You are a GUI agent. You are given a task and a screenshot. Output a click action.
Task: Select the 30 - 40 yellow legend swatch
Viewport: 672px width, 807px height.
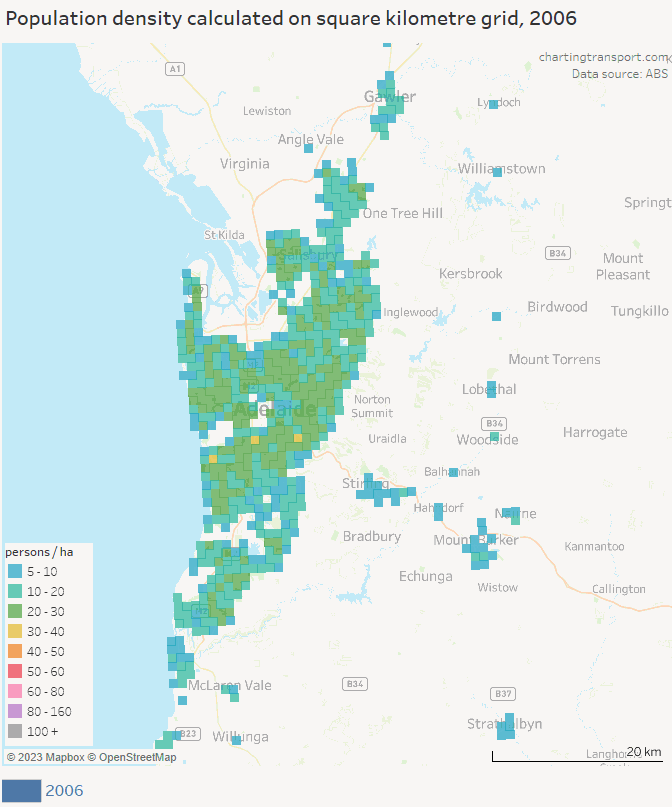point(15,632)
